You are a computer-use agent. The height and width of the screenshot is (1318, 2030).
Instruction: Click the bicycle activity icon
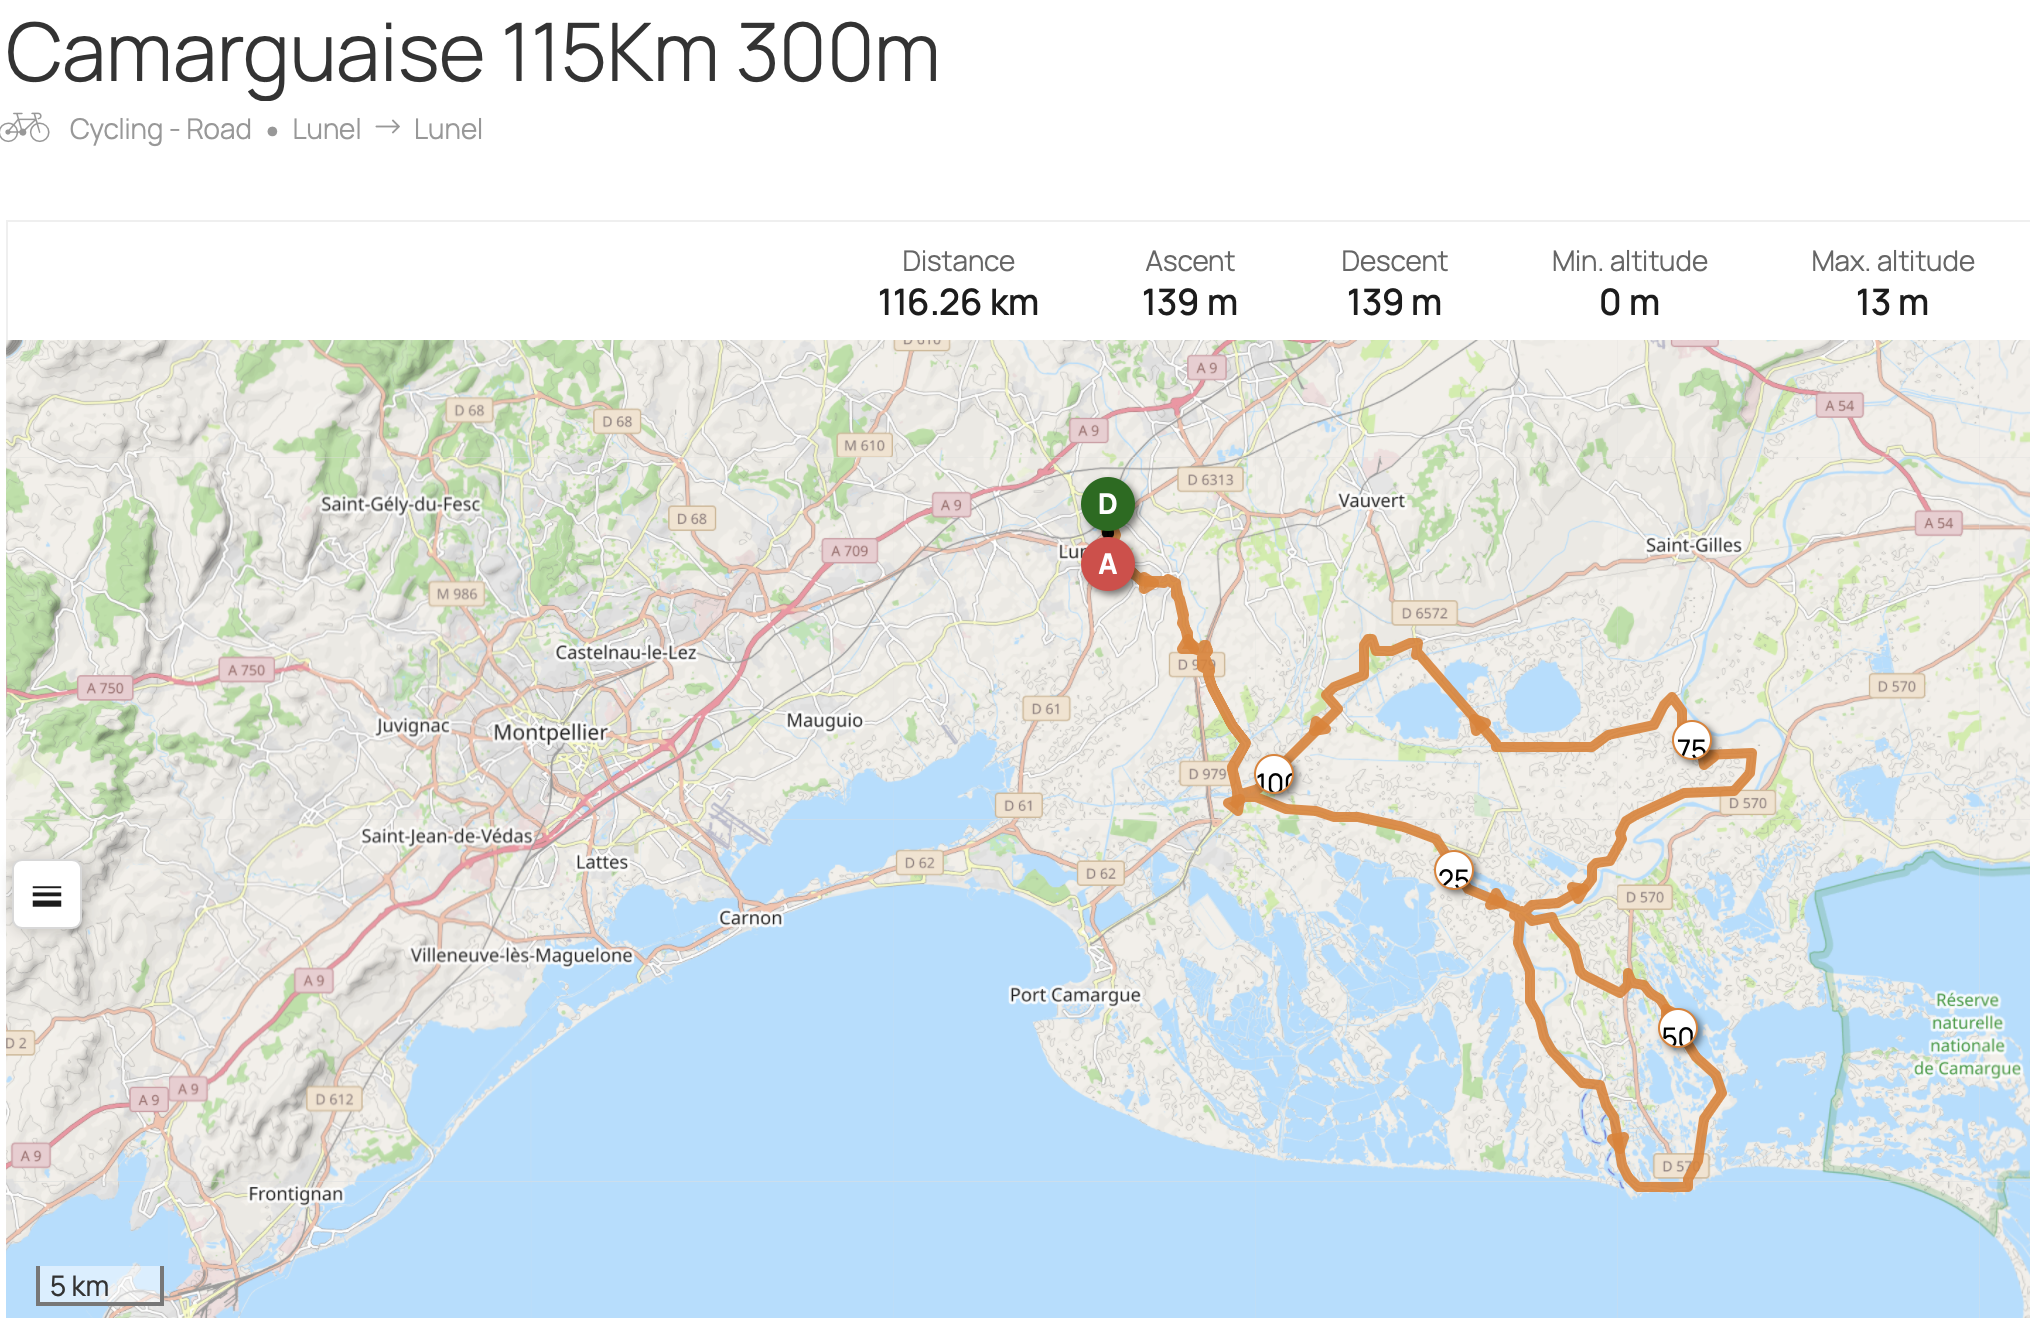click(25, 128)
